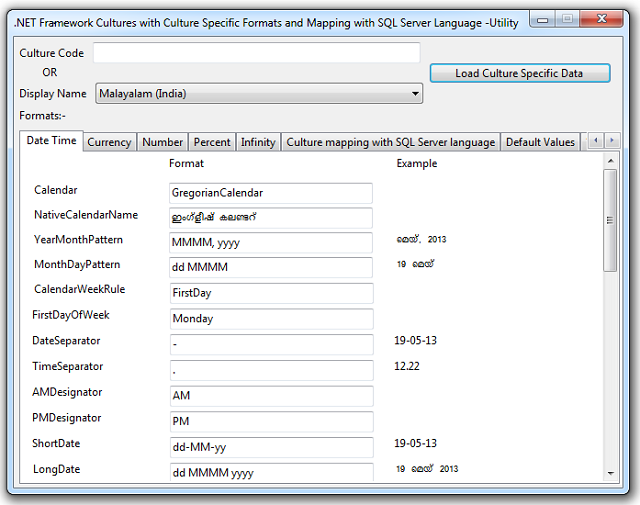Click the LongDate row label
The image size is (640, 505).
tap(56, 469)
